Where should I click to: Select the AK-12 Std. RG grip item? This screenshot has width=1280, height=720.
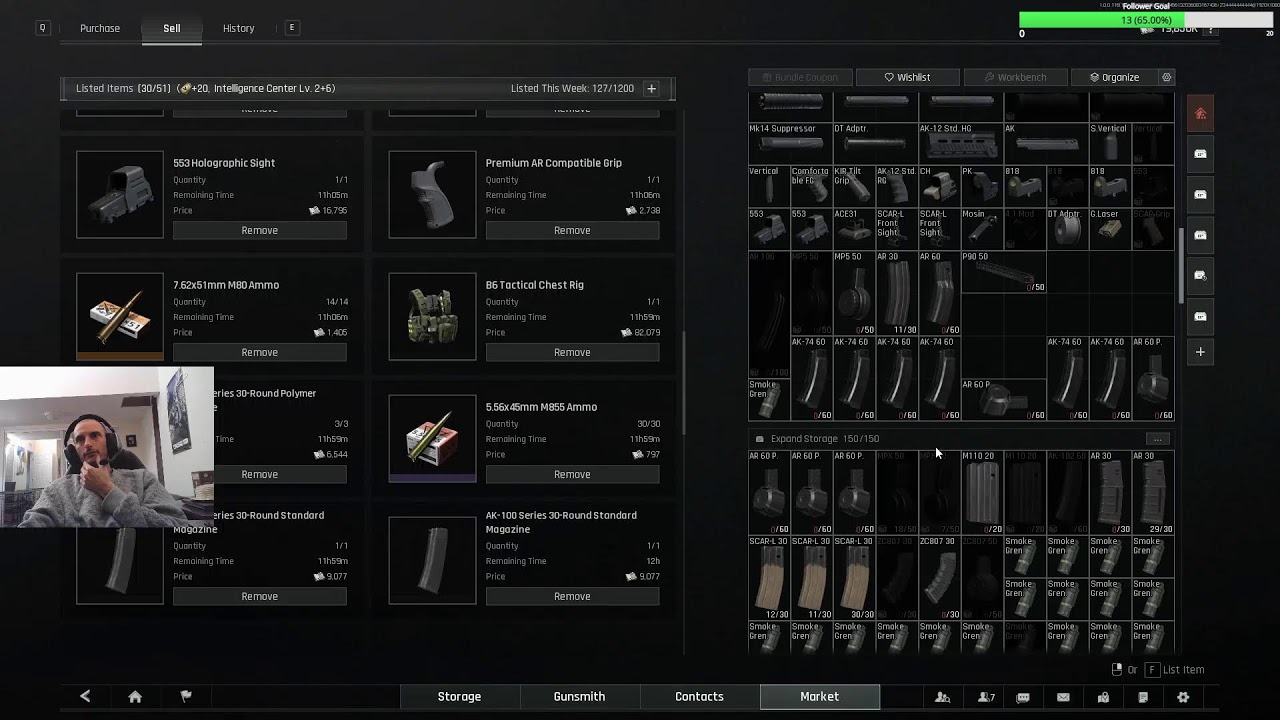[x=896, y=186]
